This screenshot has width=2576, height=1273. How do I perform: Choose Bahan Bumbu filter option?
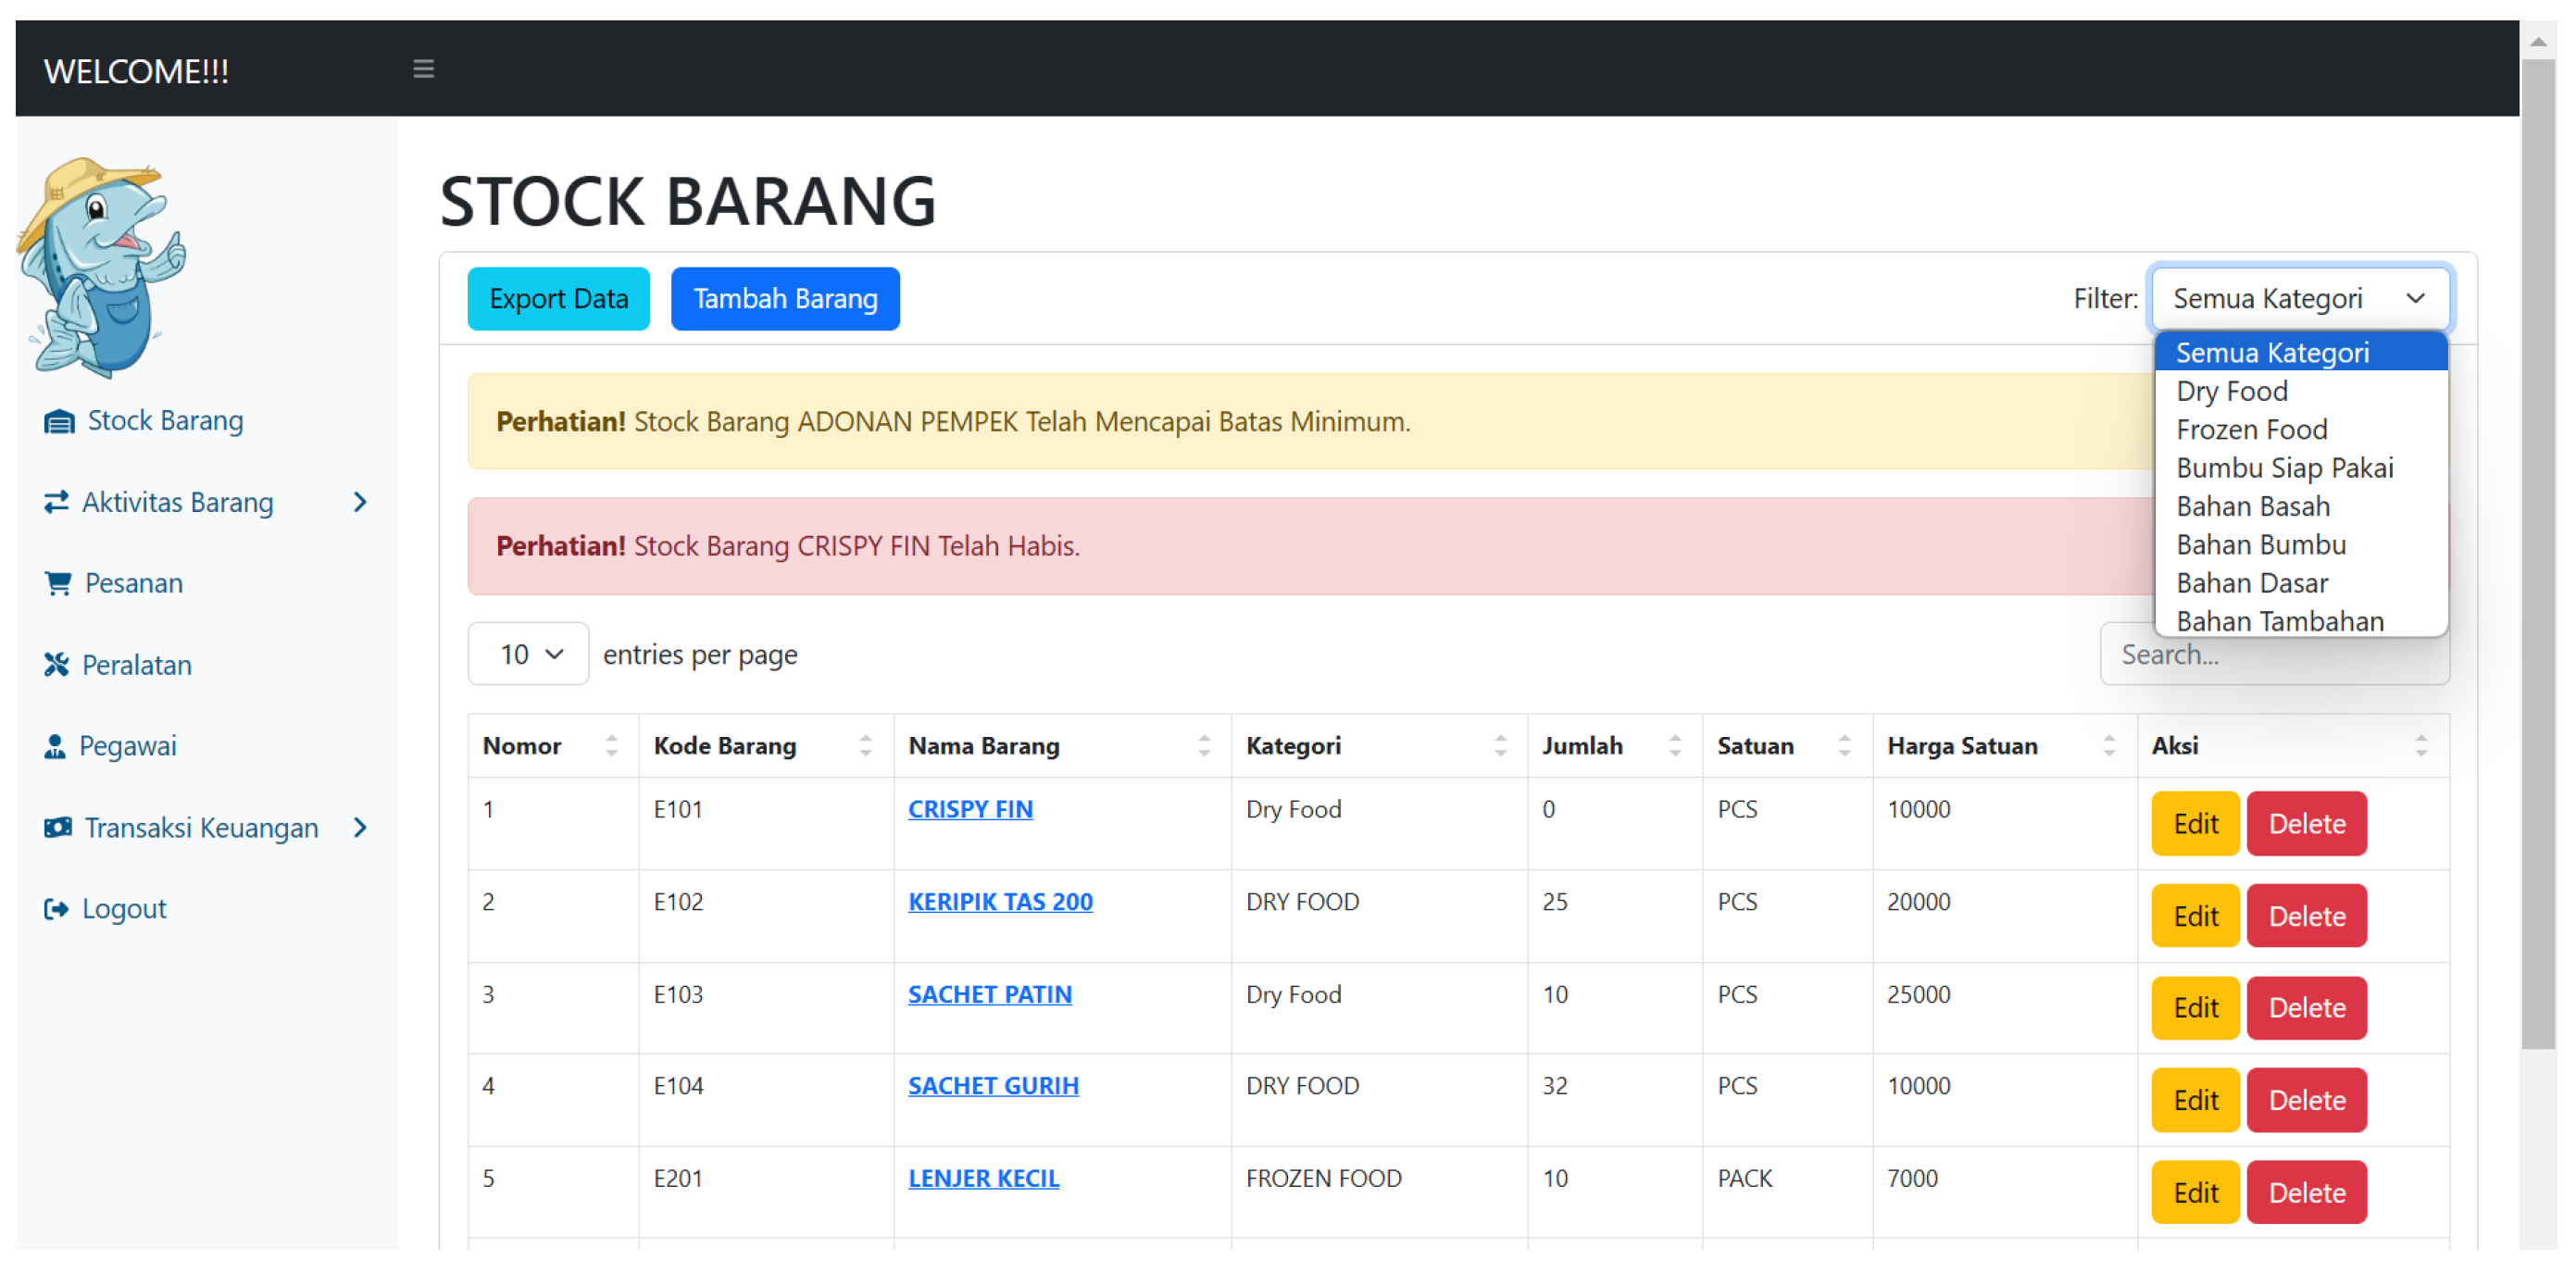tap(2260, 545)
